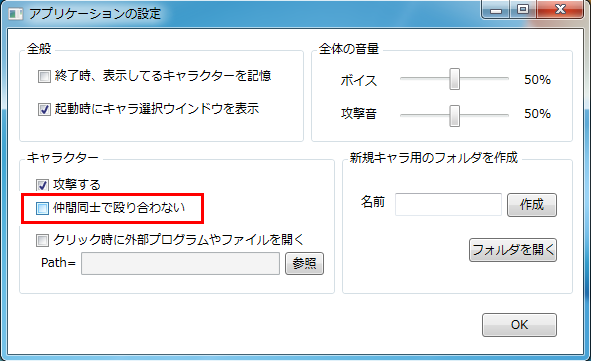591x361 pixels.
Task: Click the ボイス volume slider handle
Action: (x=455, y=79)
